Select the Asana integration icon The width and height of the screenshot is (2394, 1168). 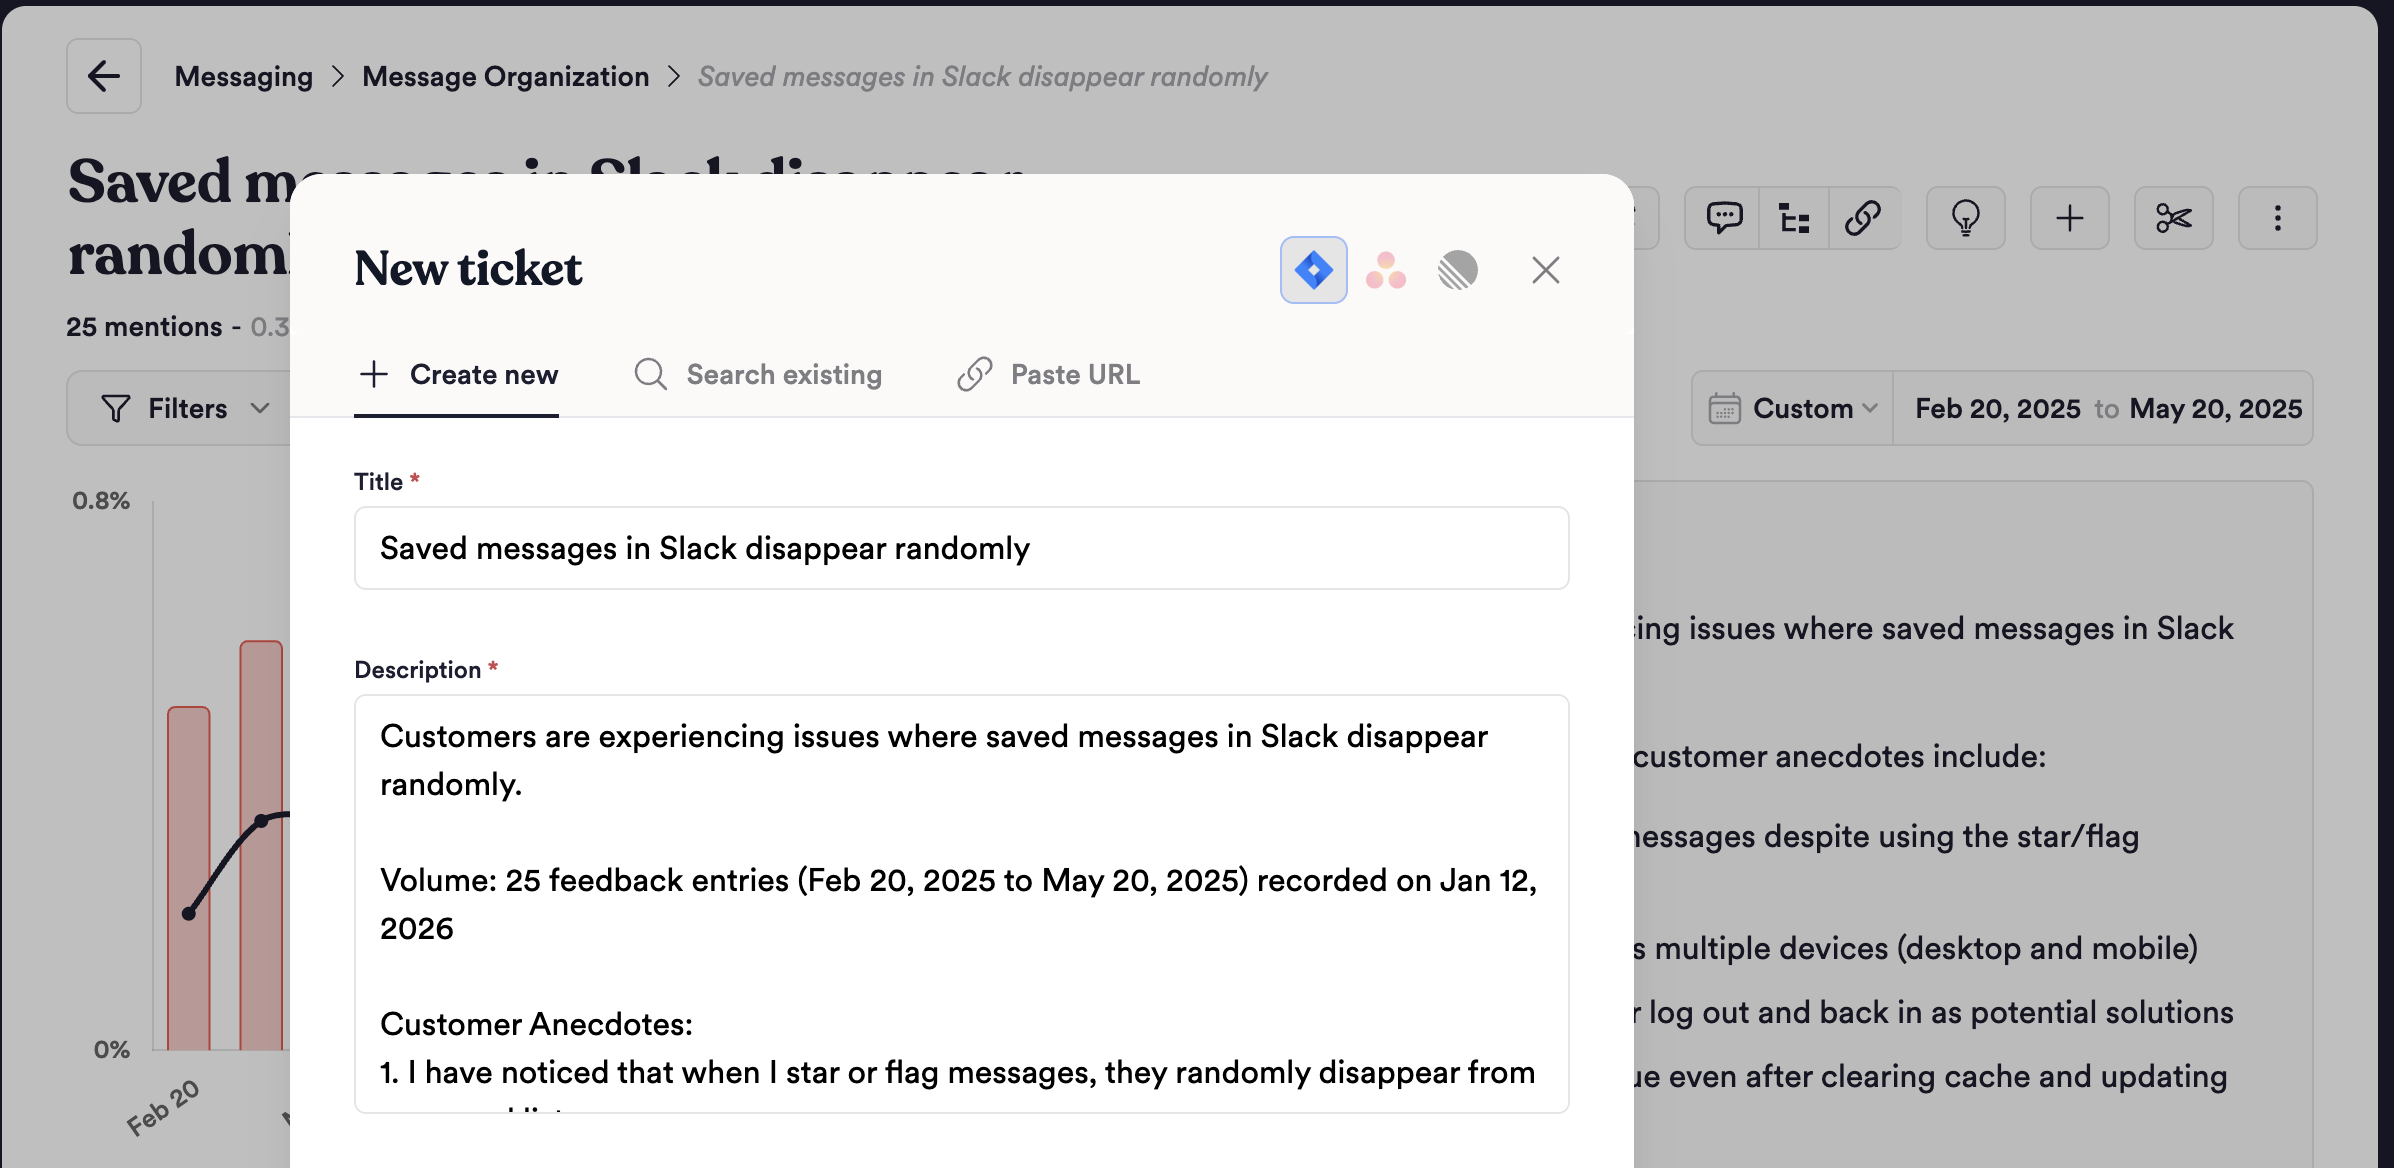pyautogui.click(x=1386, y=270)
